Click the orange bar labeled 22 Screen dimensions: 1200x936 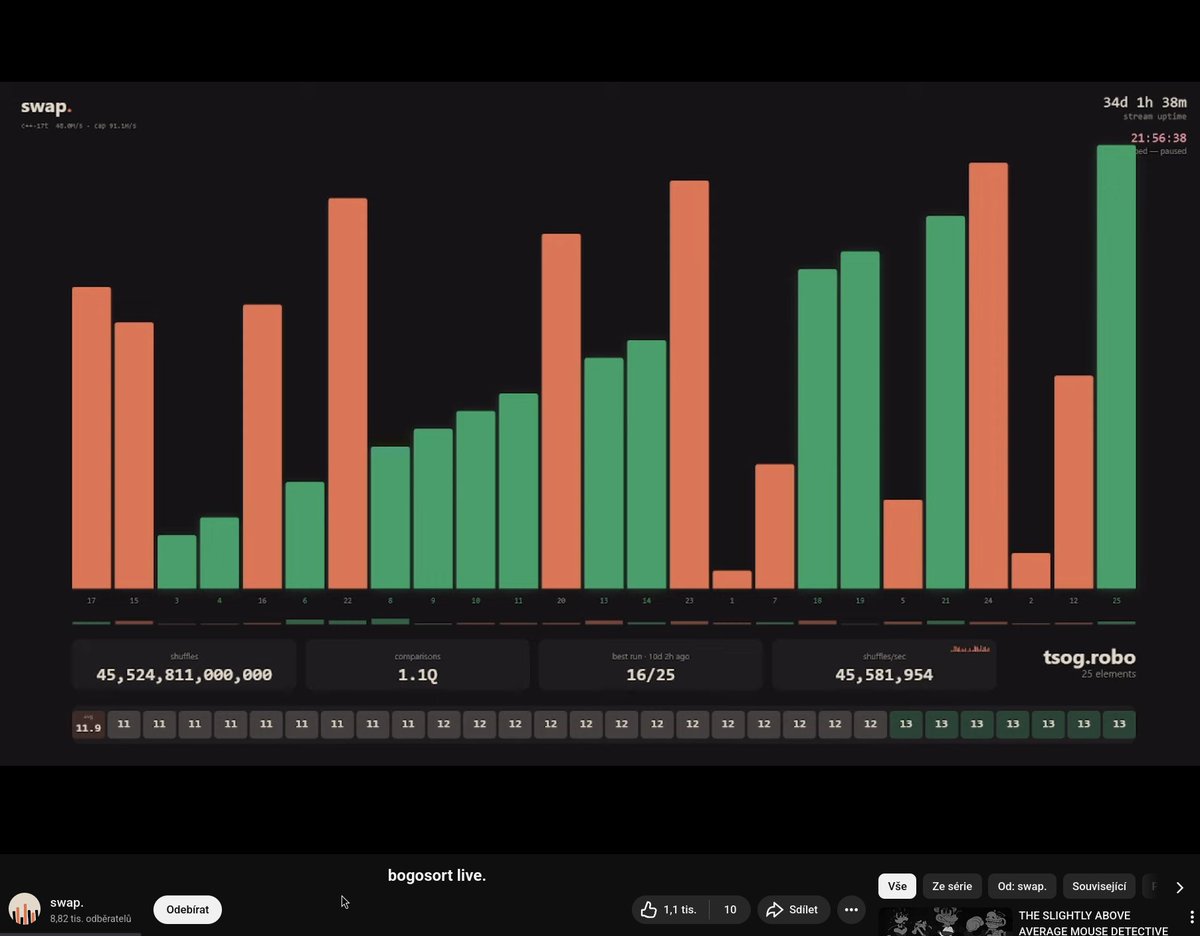tap(348, 394)
